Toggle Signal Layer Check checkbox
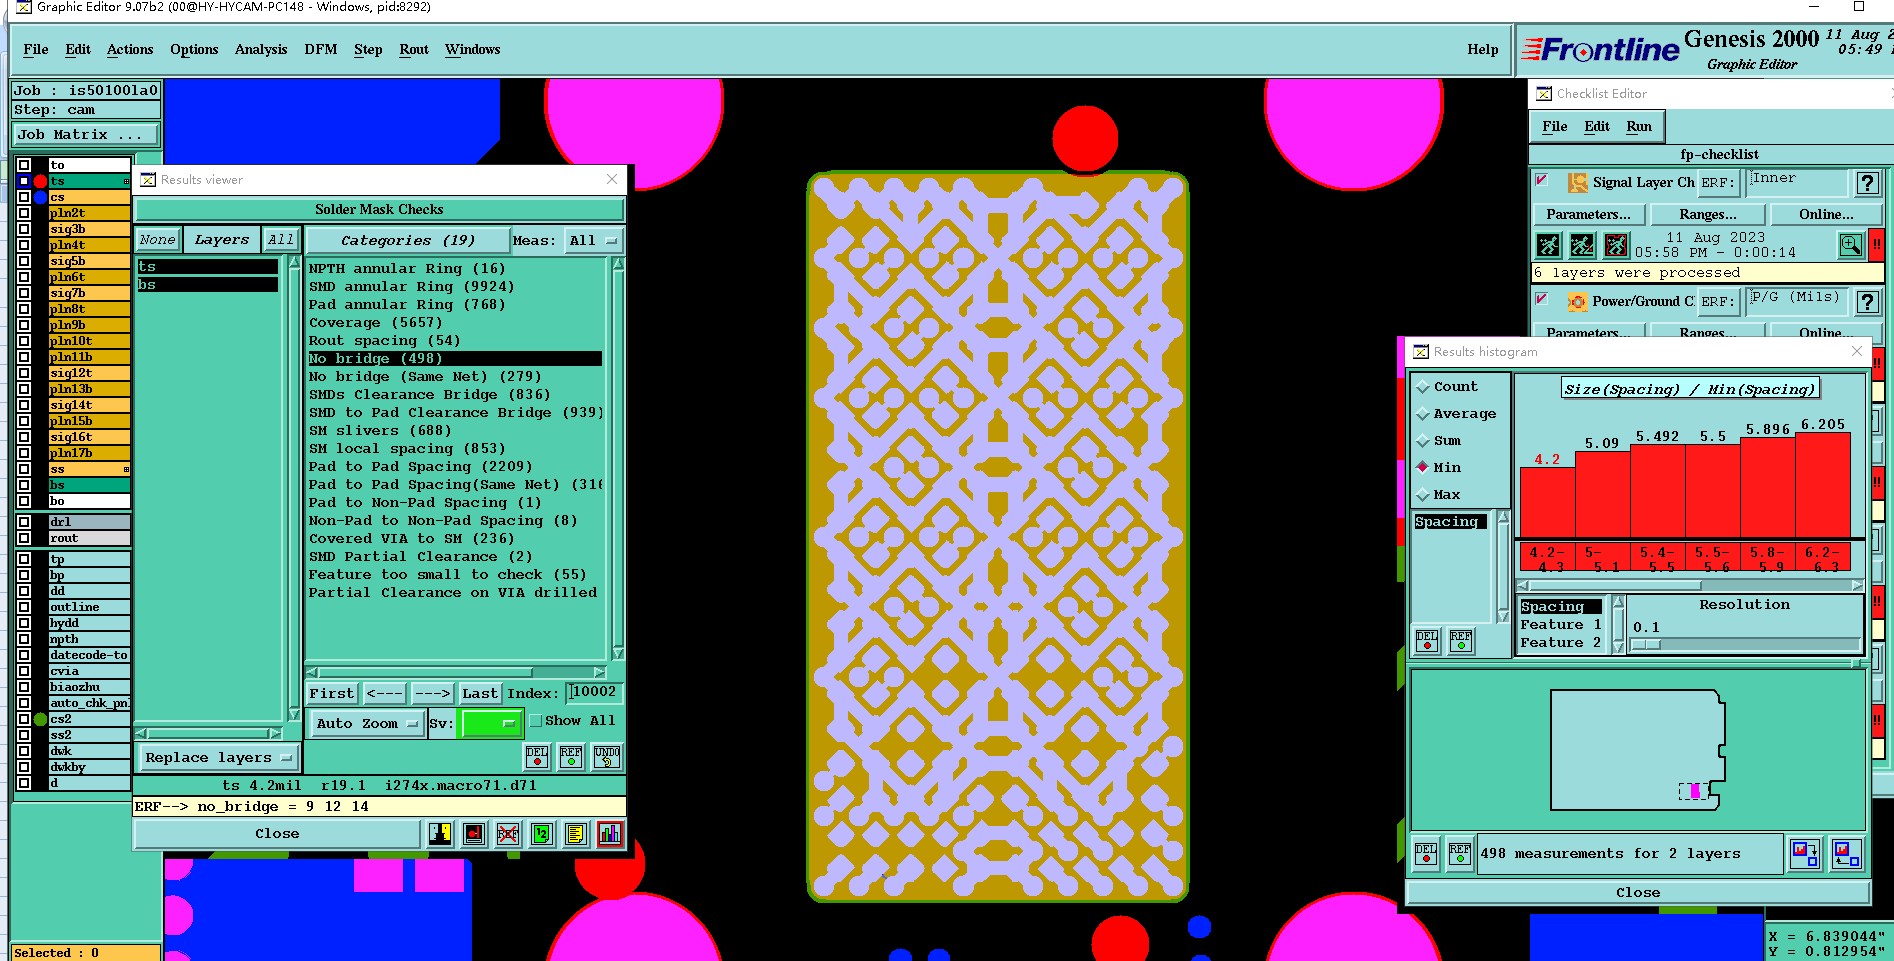The image size is (1894, 961). coord(1542,180)
